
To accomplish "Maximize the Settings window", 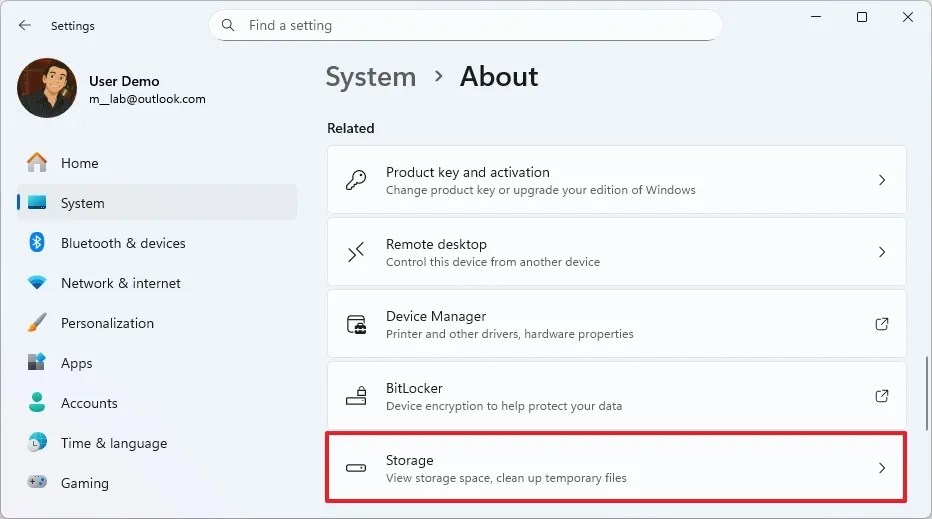I will 862,17.
